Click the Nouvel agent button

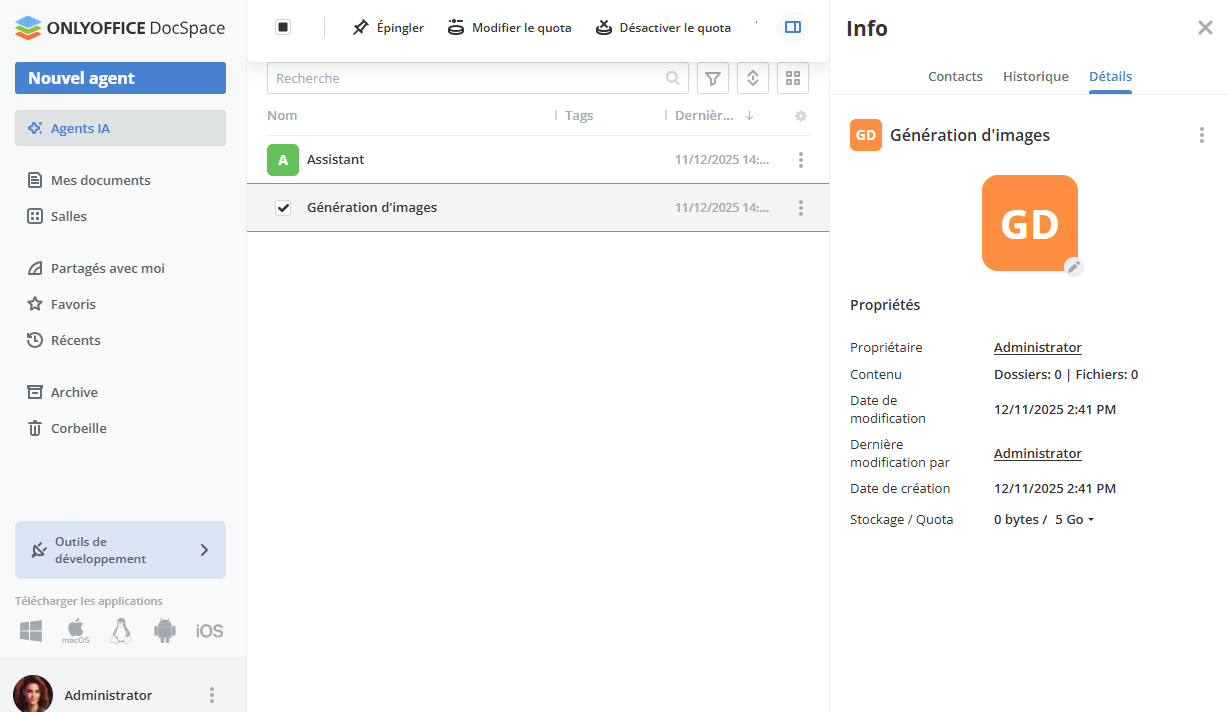[x=120, y=78]
